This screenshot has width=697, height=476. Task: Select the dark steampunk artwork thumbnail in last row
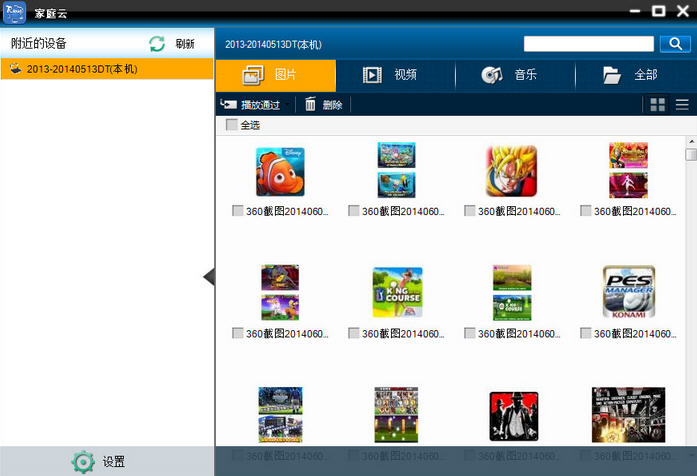629,415
